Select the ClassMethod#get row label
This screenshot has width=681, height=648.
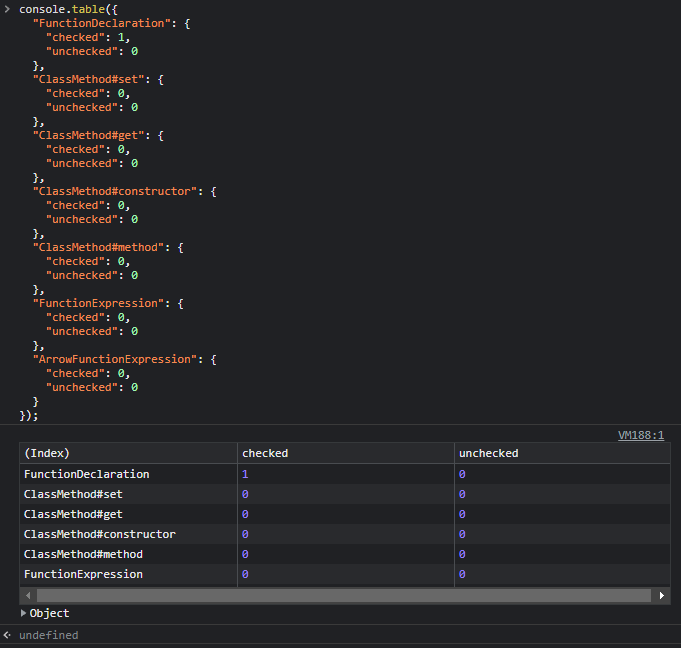73,514
